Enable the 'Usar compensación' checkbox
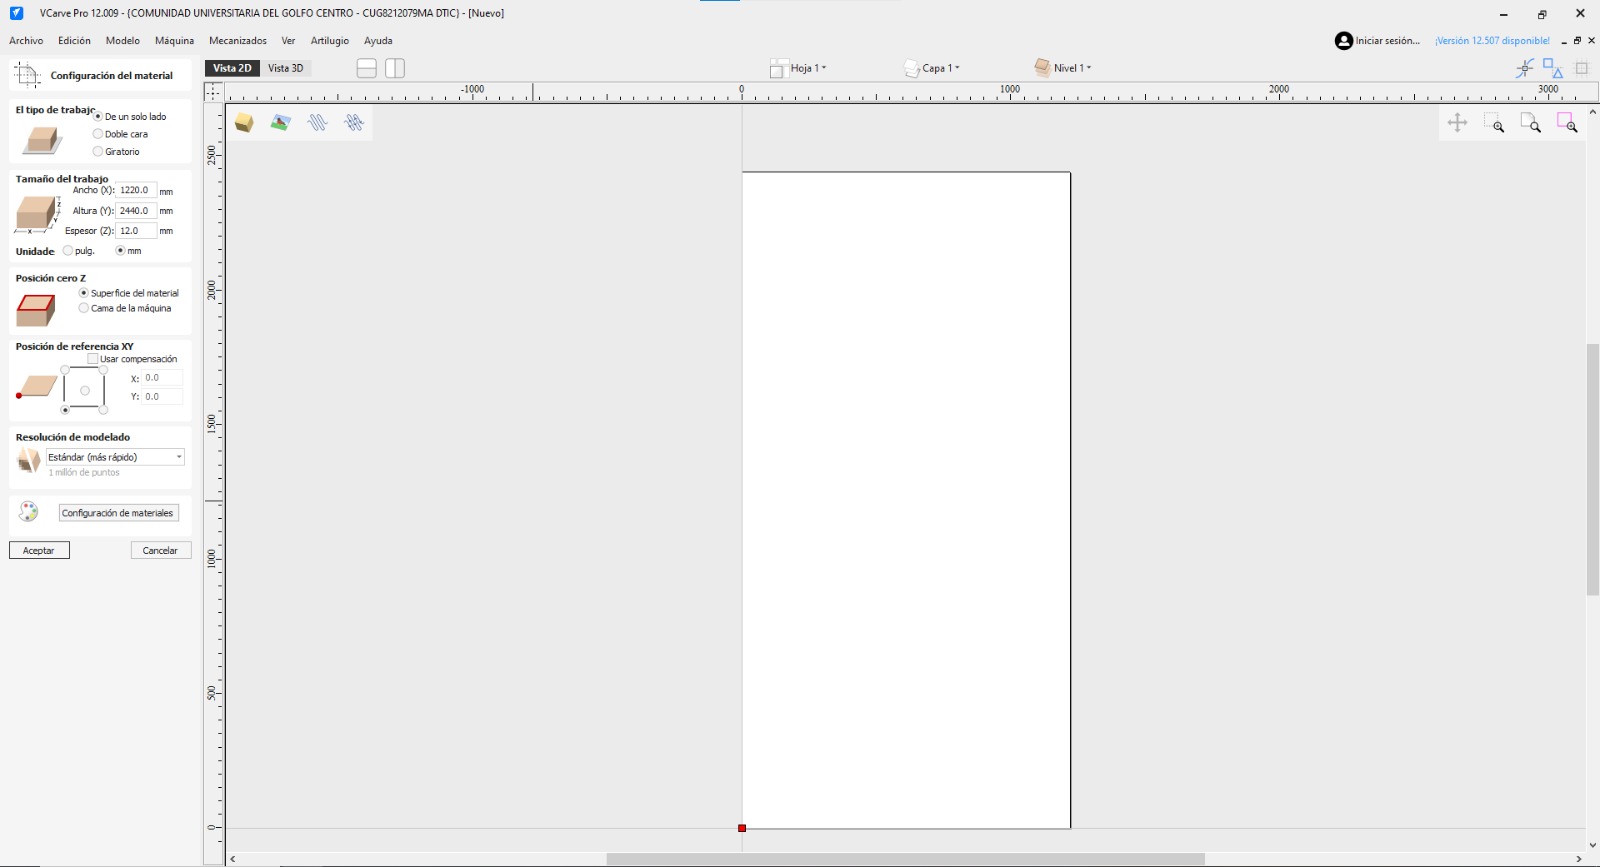Viewport: 1600px width, 867px height. pyautogui.click(x=93, y=359)
